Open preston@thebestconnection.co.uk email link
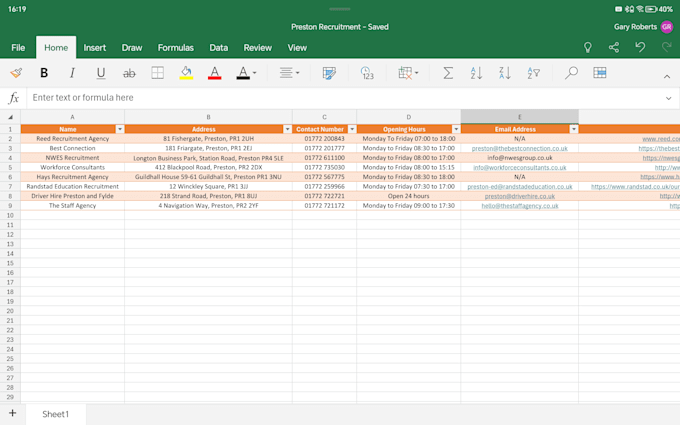Viewport: 680px width, 425px height. [x=520, y=148]
